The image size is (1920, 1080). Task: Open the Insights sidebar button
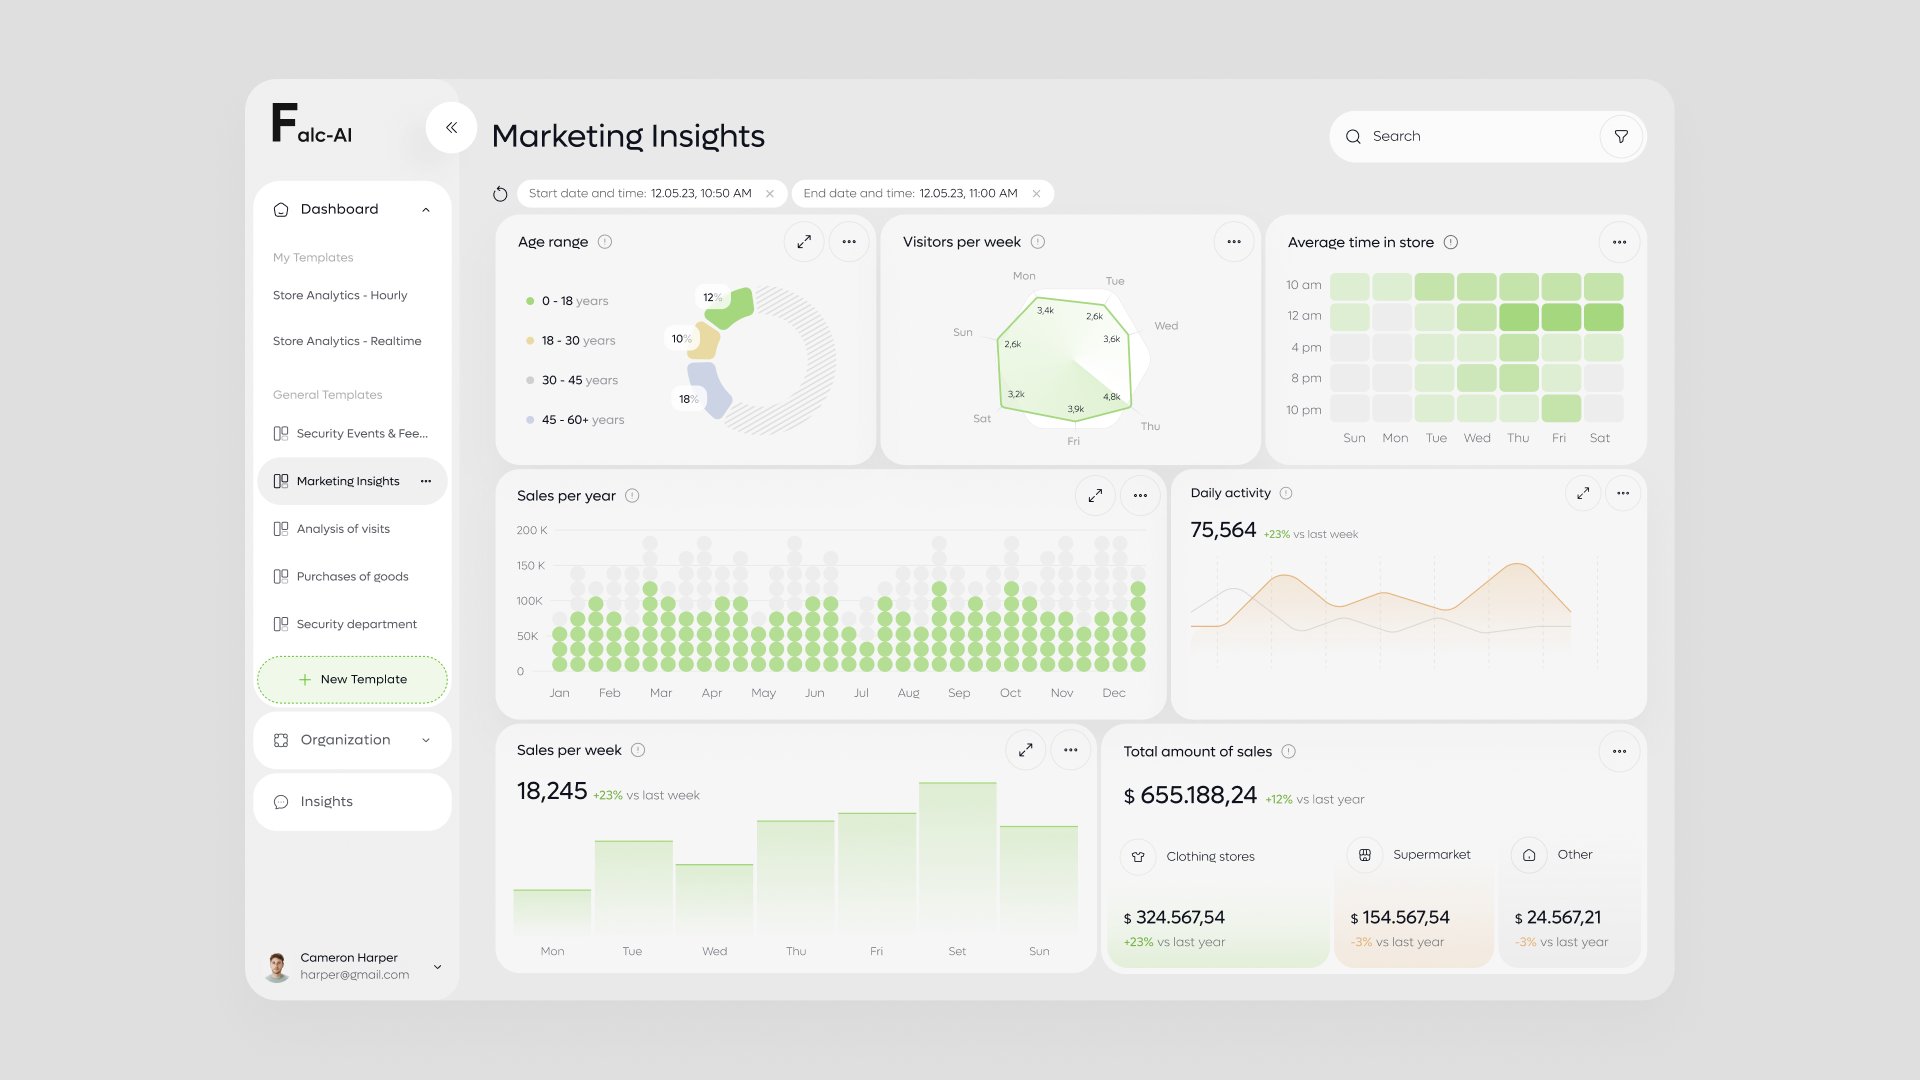coord(352,802)
